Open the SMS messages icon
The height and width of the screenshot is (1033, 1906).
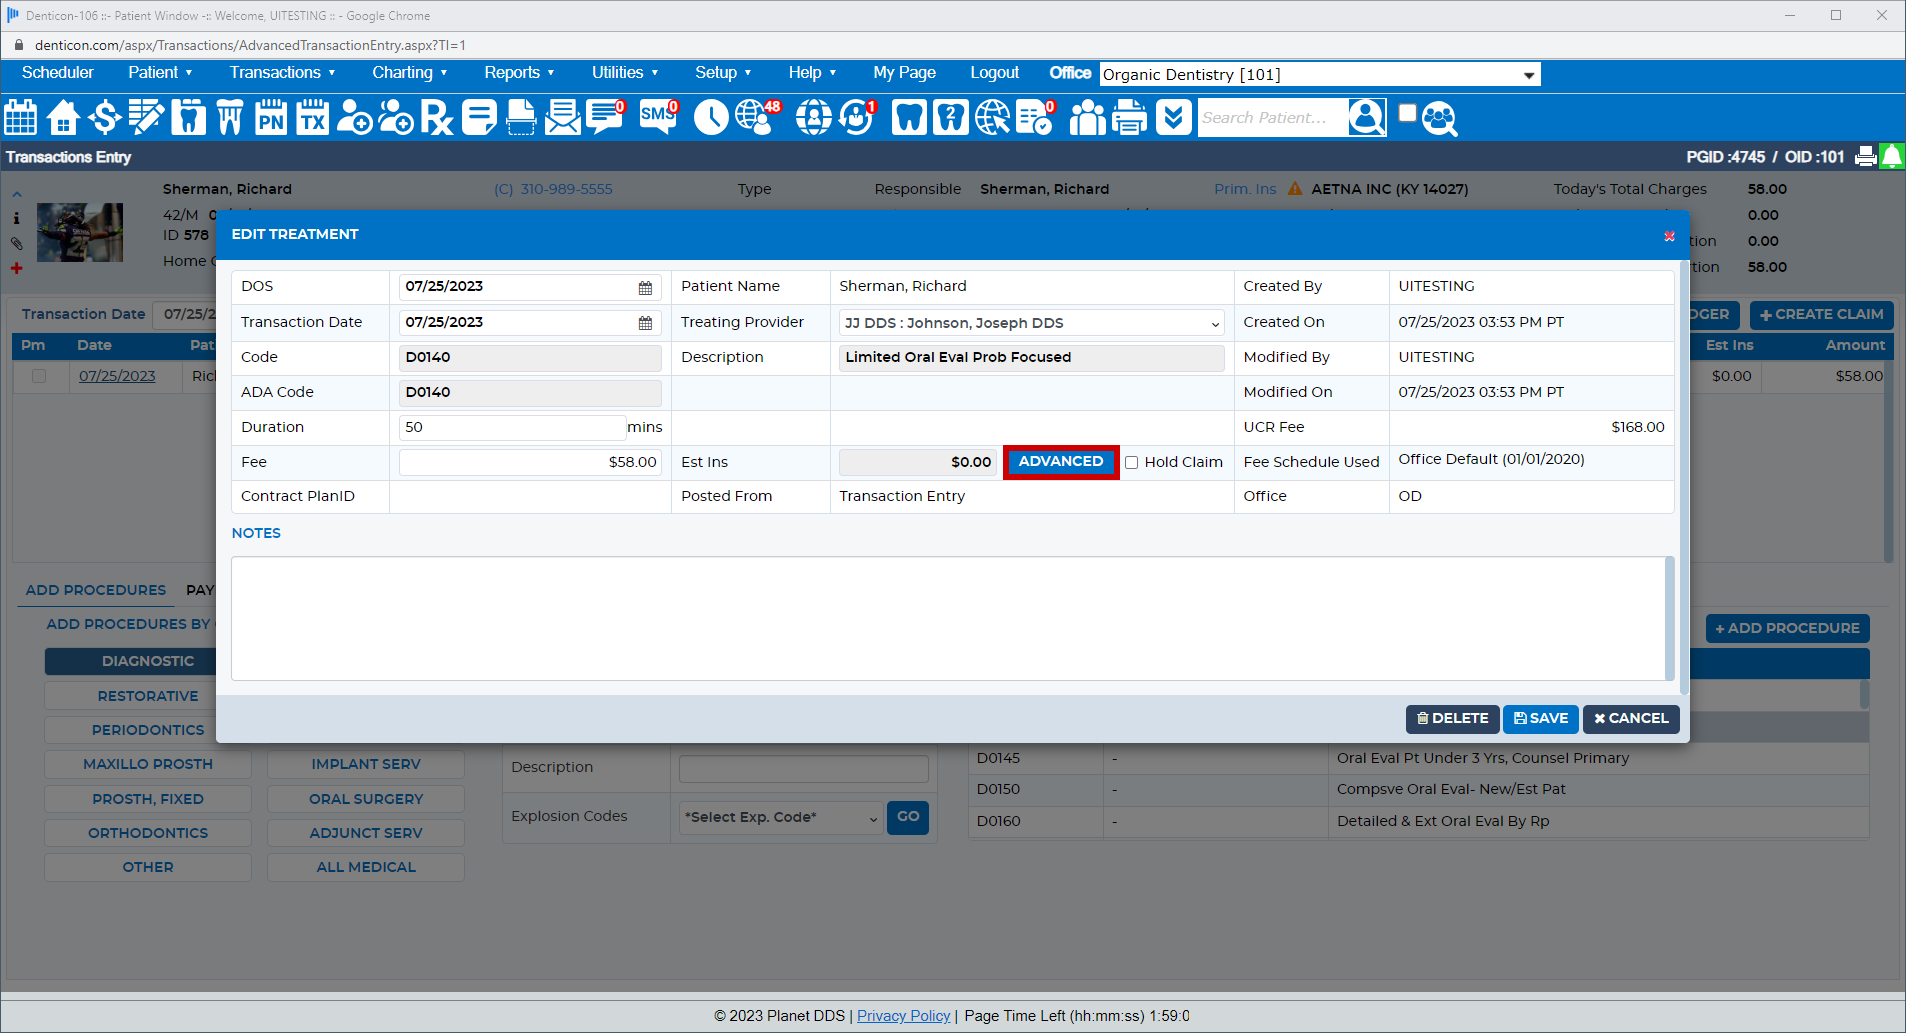click(658, 117)
